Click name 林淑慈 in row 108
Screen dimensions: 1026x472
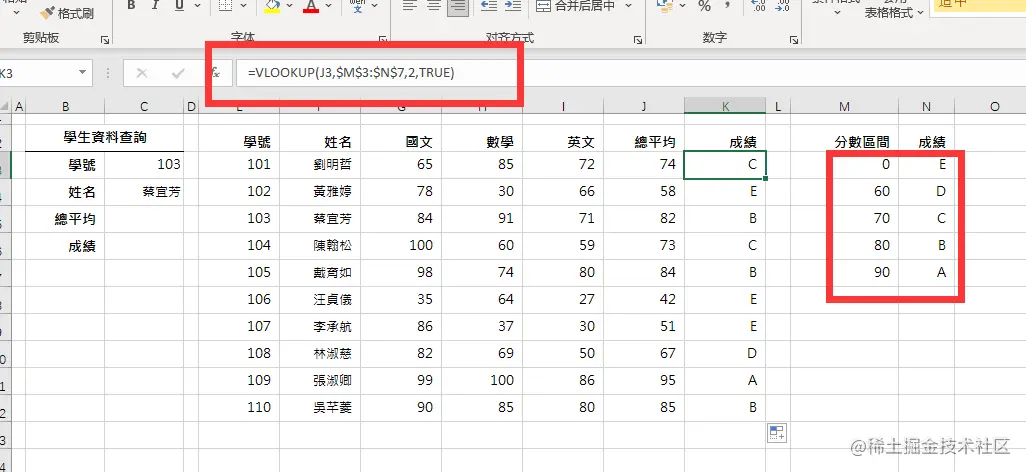(320, 353)
